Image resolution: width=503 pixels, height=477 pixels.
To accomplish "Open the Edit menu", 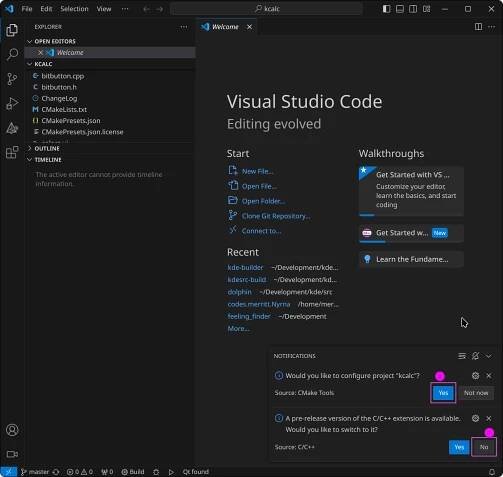I will 46,9.
